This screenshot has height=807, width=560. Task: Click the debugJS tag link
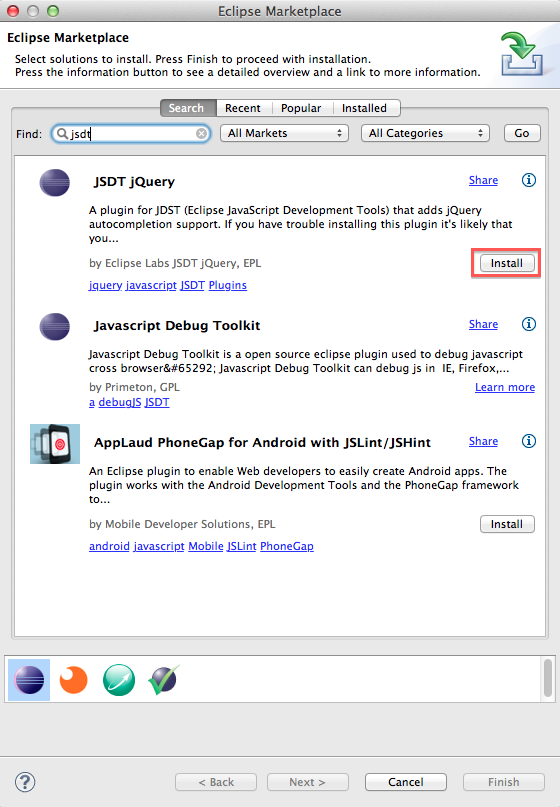pyautogui.click(x=120, y=402)
